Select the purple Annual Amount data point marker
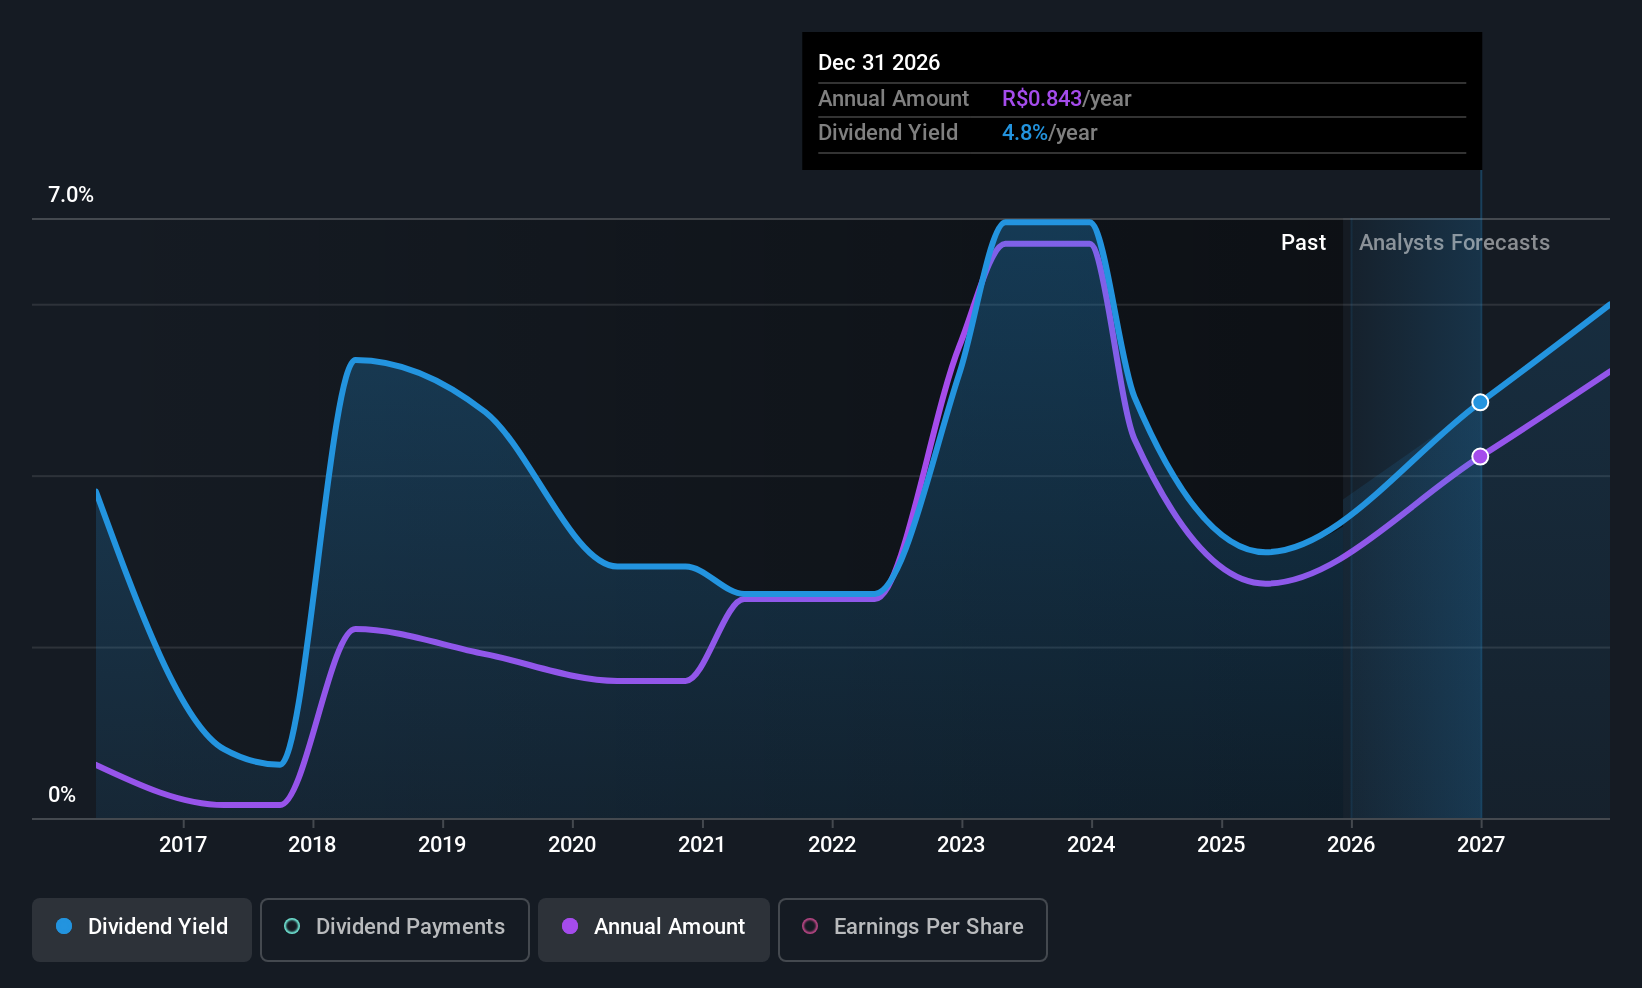Screen dimensions: 1642x988 pyautogui.click(x=1480, y=457)
